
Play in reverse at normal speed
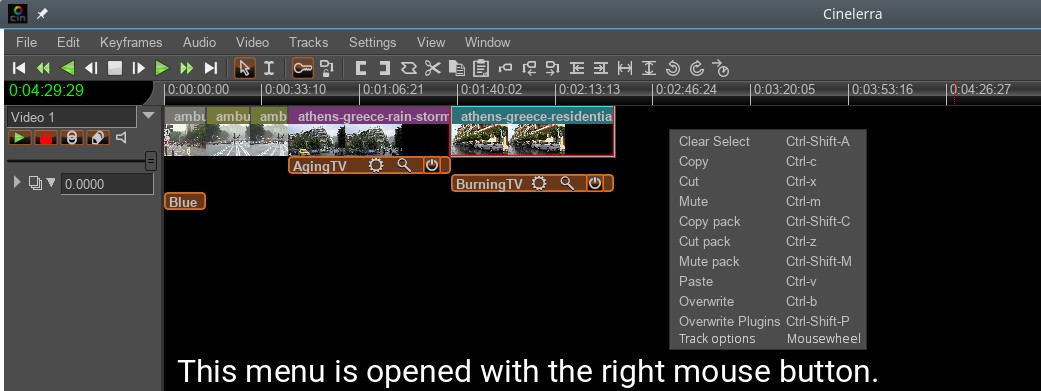67,68
